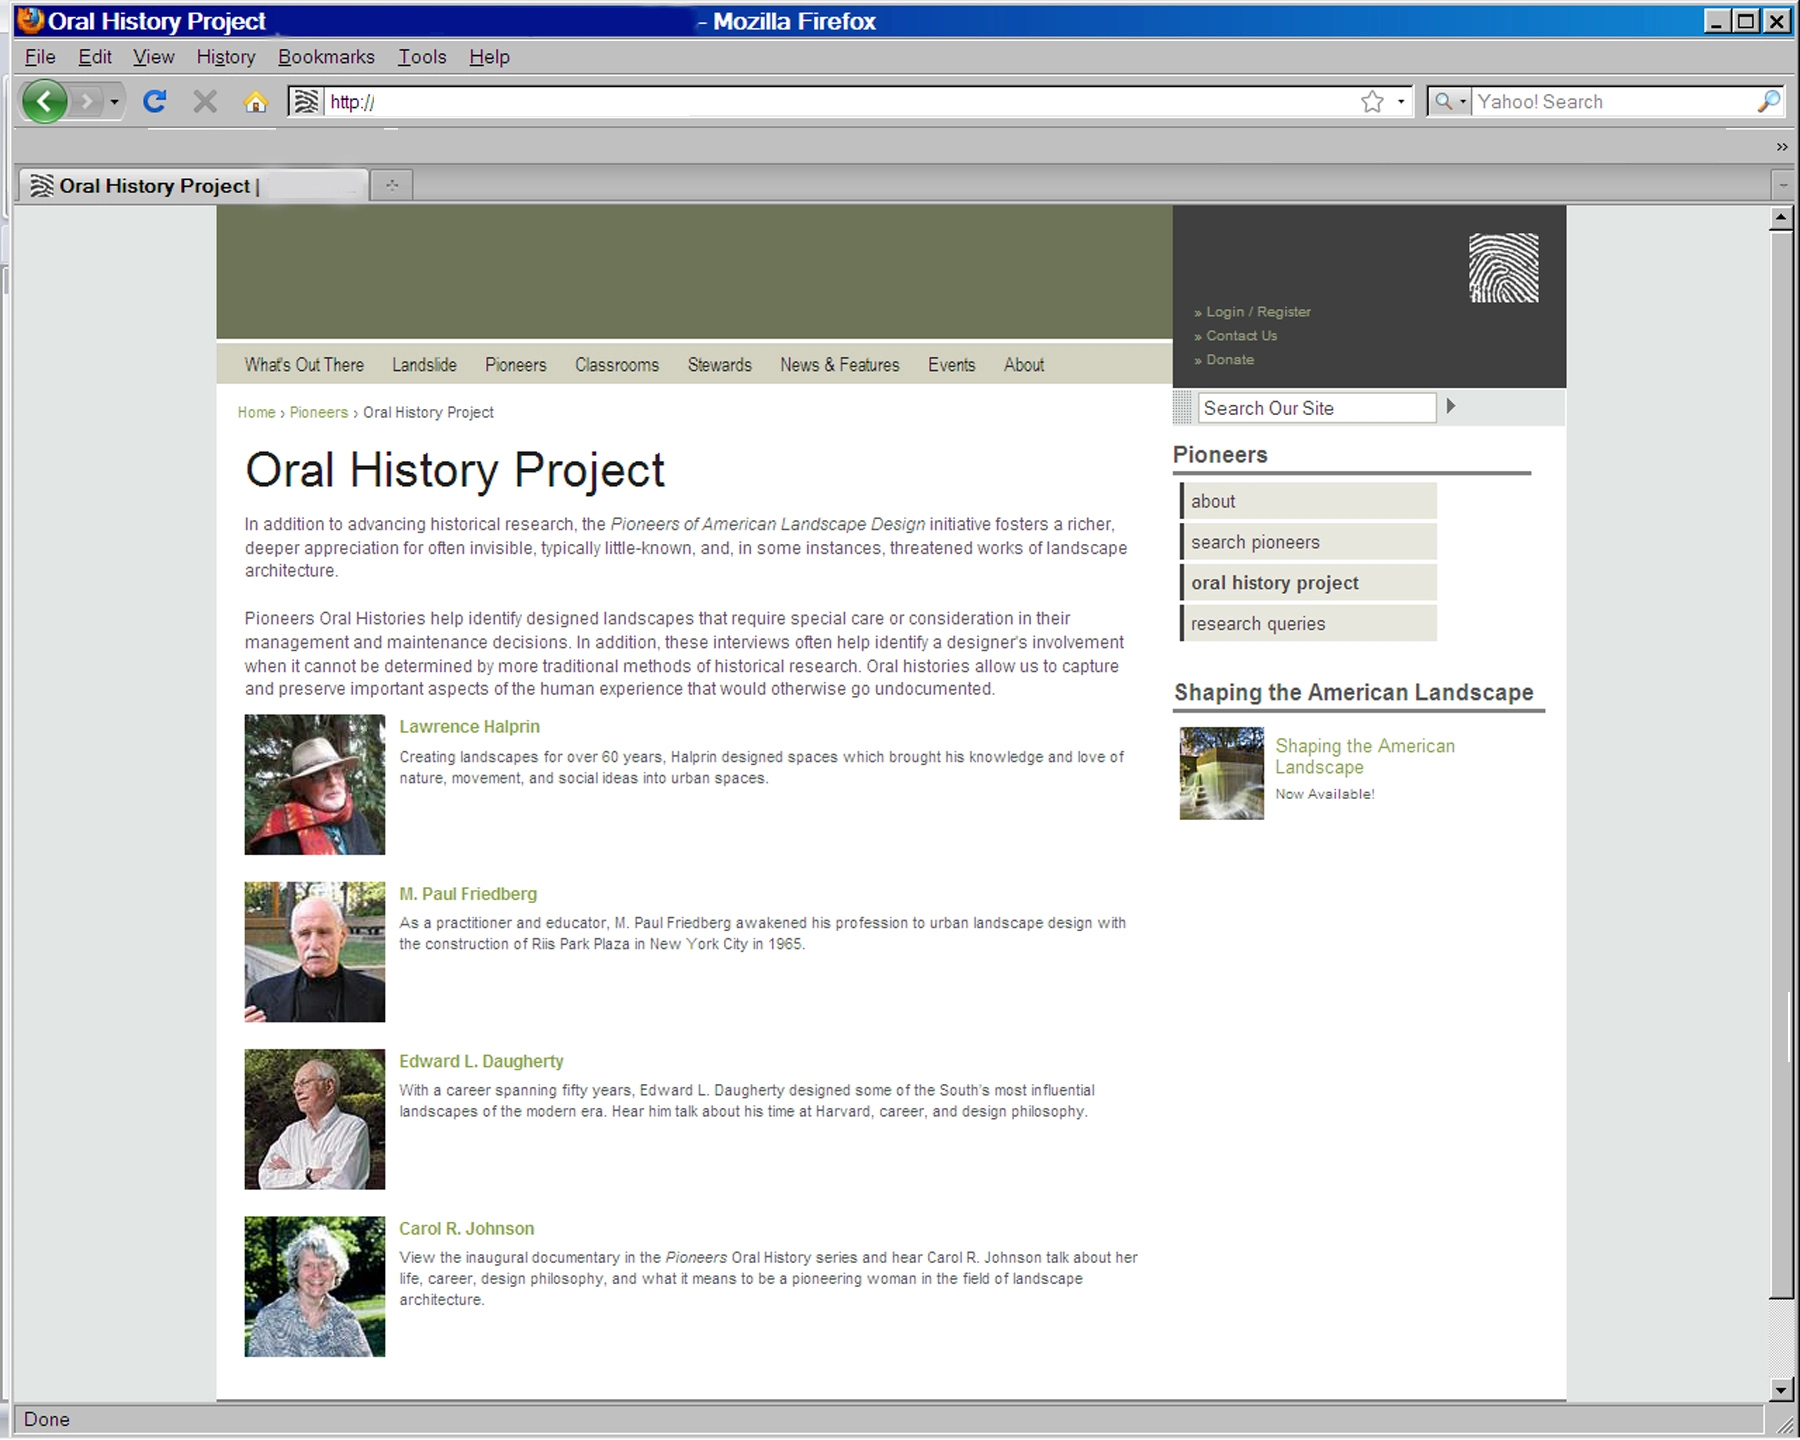Viewport: 1800px width, 1440px height.
Task: Click the Stop loading X icon
Action: (205, 101)
